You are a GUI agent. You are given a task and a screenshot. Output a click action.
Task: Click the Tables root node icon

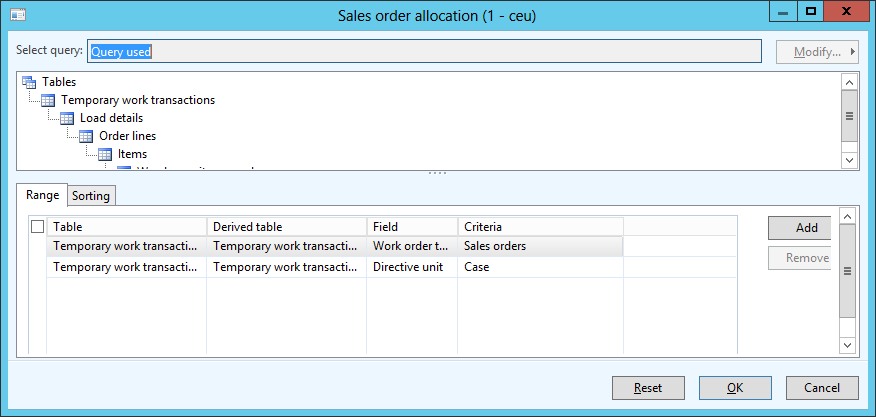tap(28, 82)
